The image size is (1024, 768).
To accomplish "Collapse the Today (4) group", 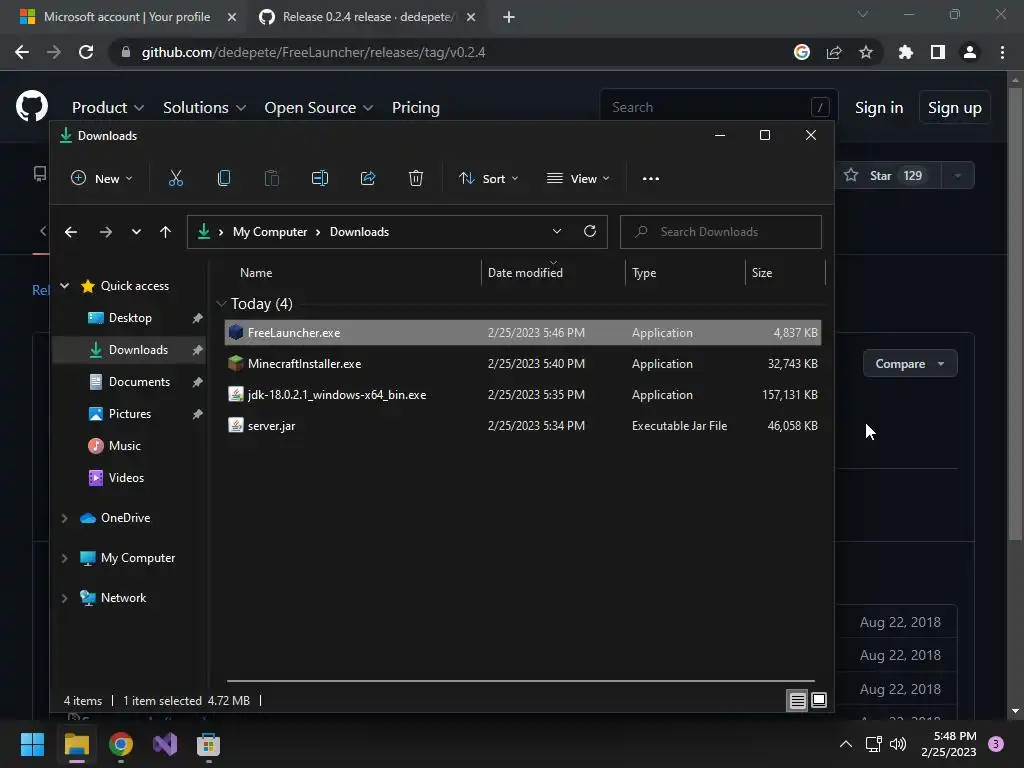I will point(221,304).
